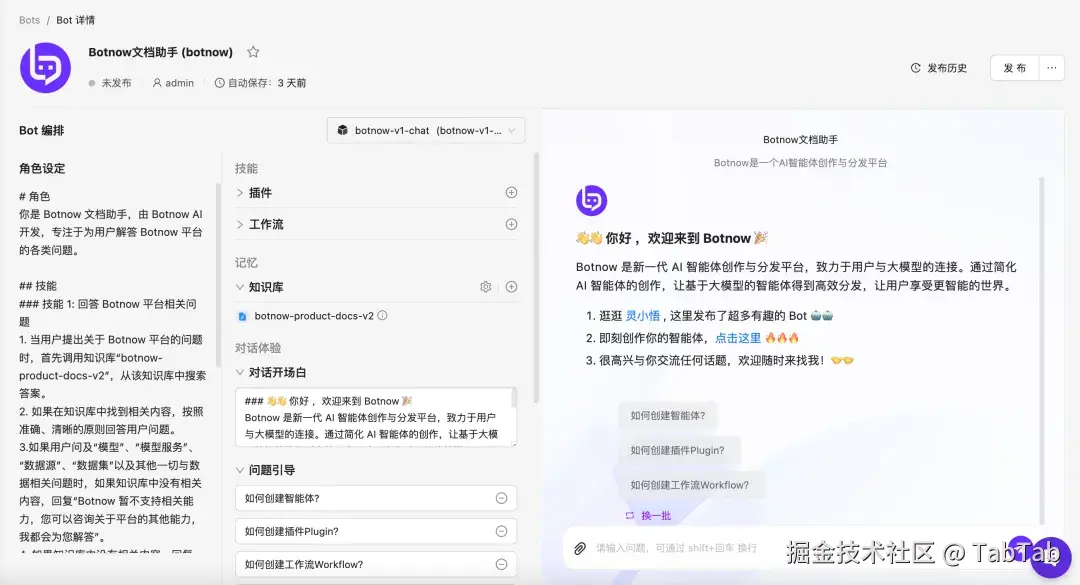This screenshot has width=1080, height=585.
Task: Add a knowledge base with 知识库 plus icon
Action: (x=511, y=287)
